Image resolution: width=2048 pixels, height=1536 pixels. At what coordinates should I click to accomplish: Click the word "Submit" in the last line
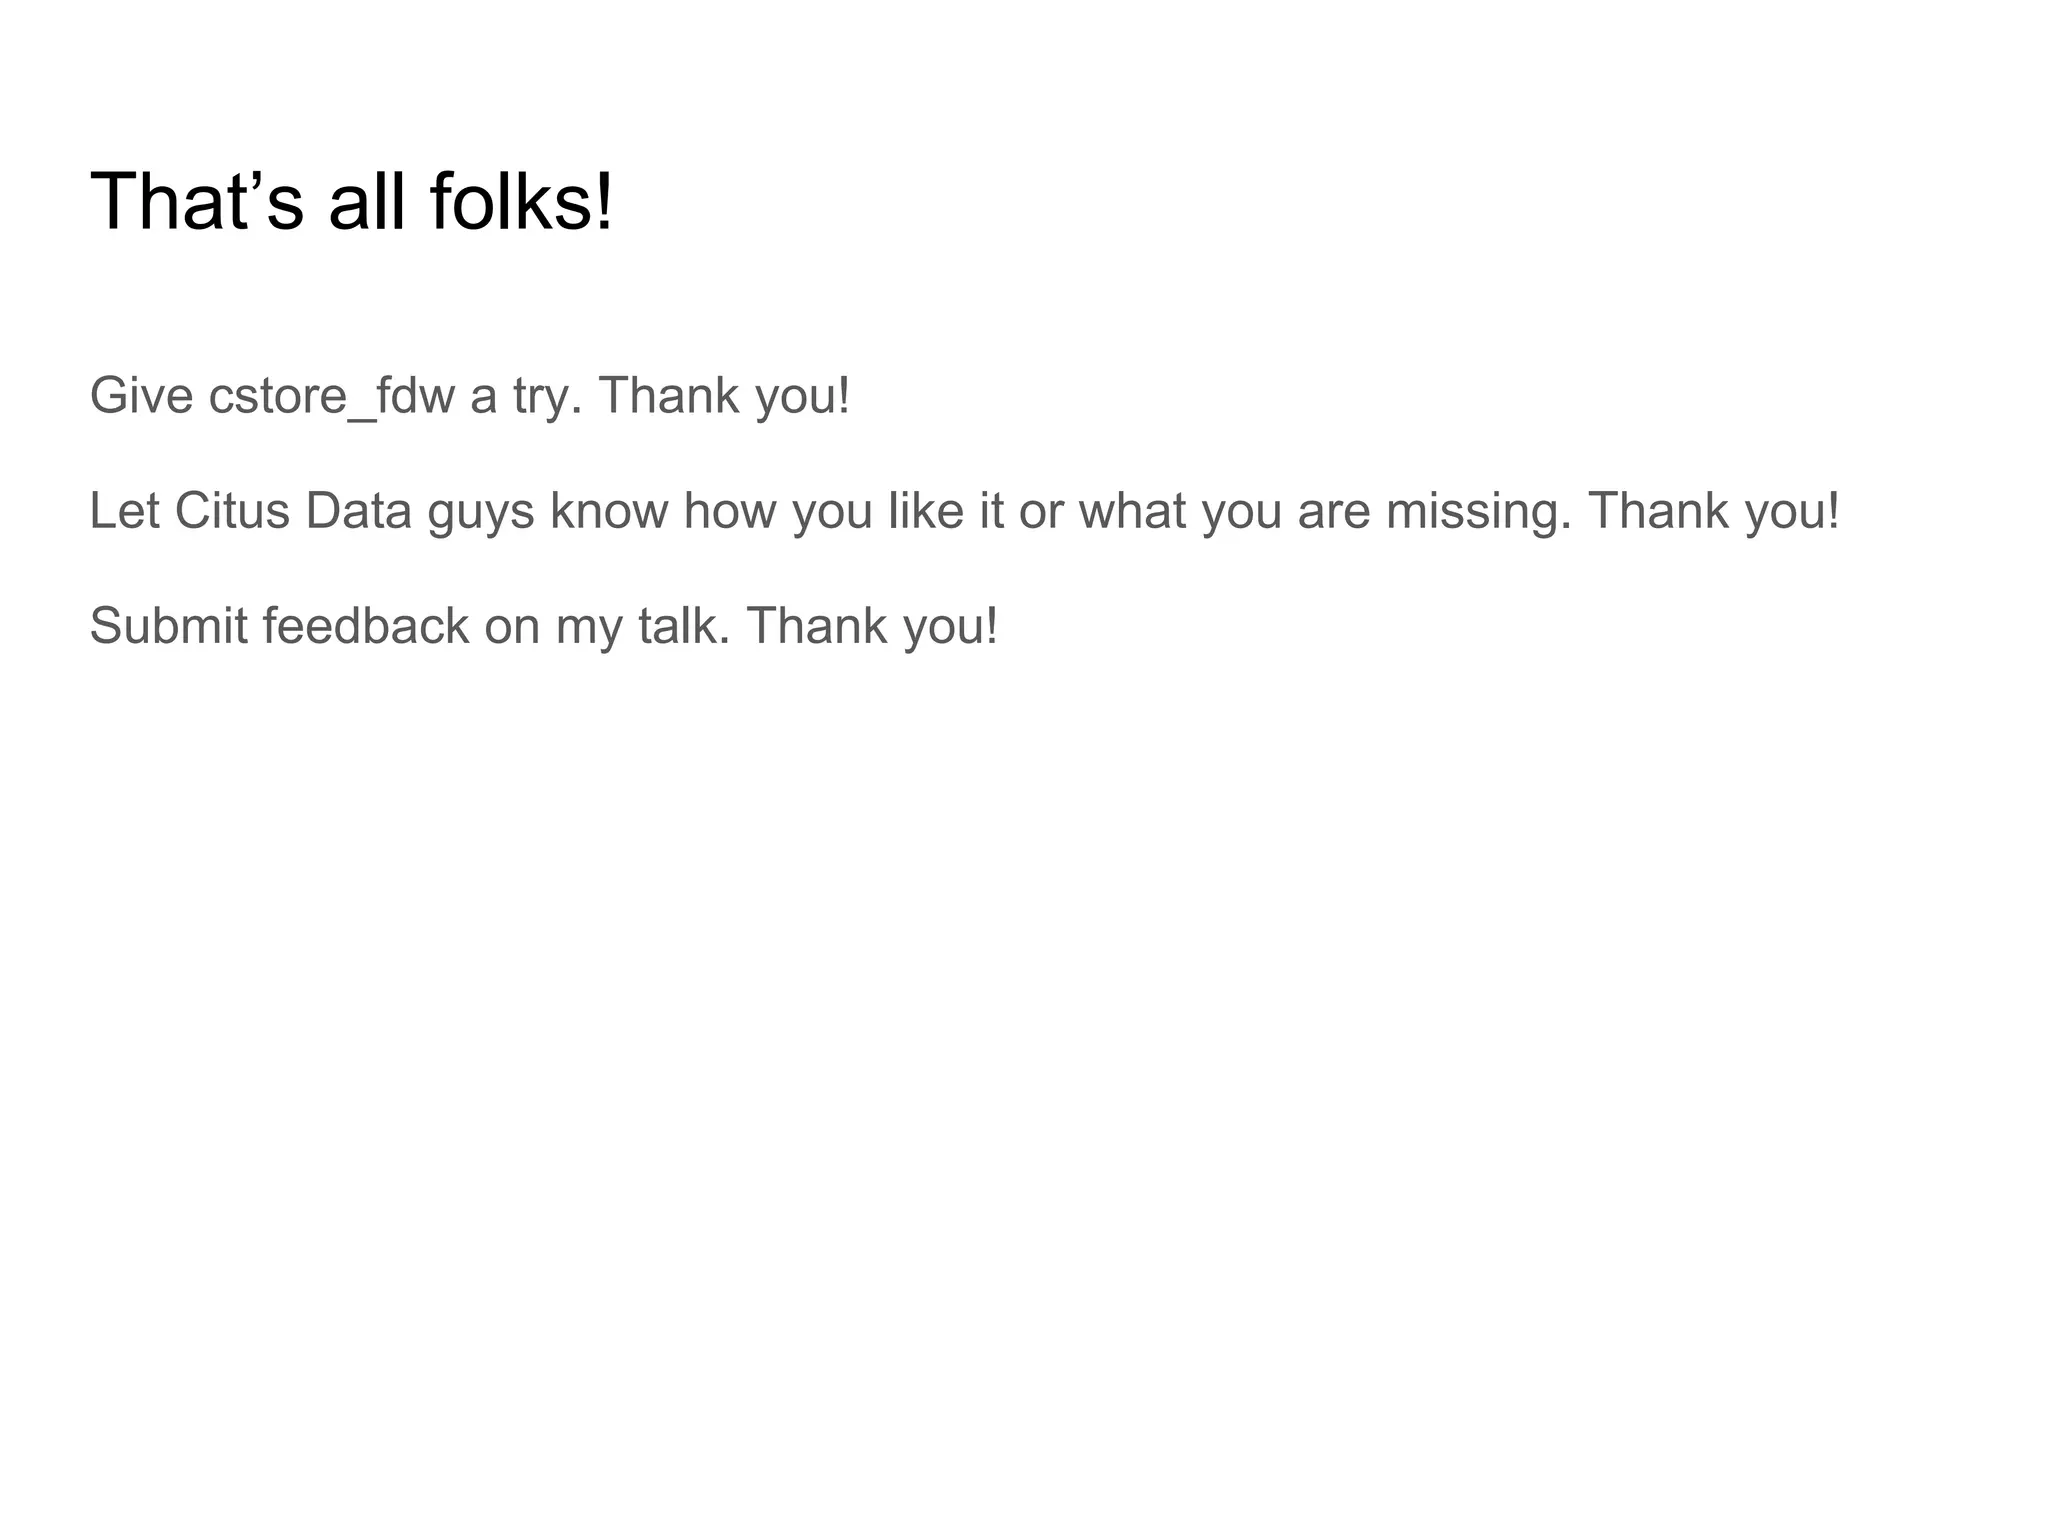click(x=168, y=626)
